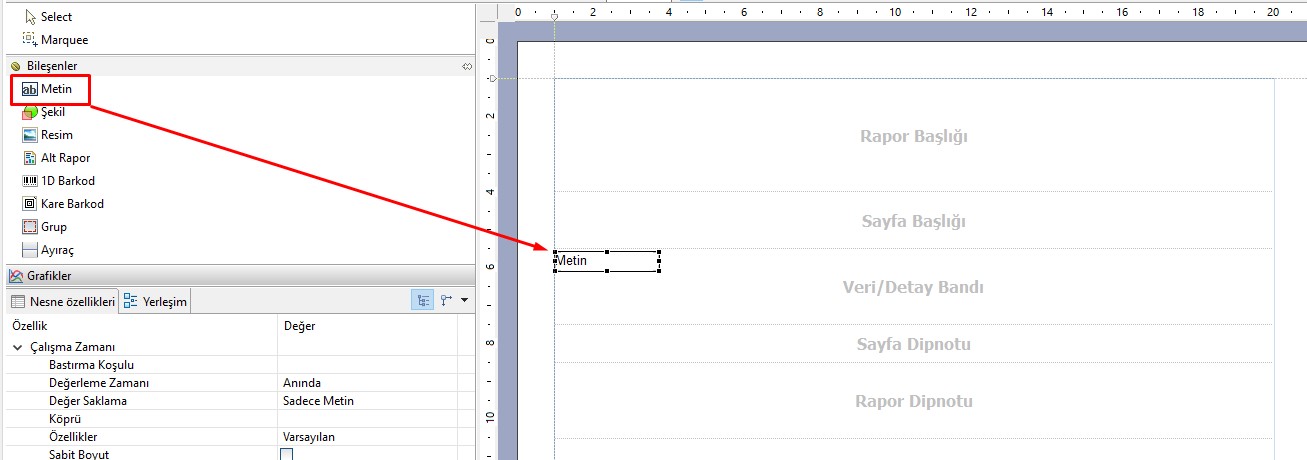This screenshot has width=1307, height=460.
Task: Select the Köprü property row
Action: [x=240, y=419]
